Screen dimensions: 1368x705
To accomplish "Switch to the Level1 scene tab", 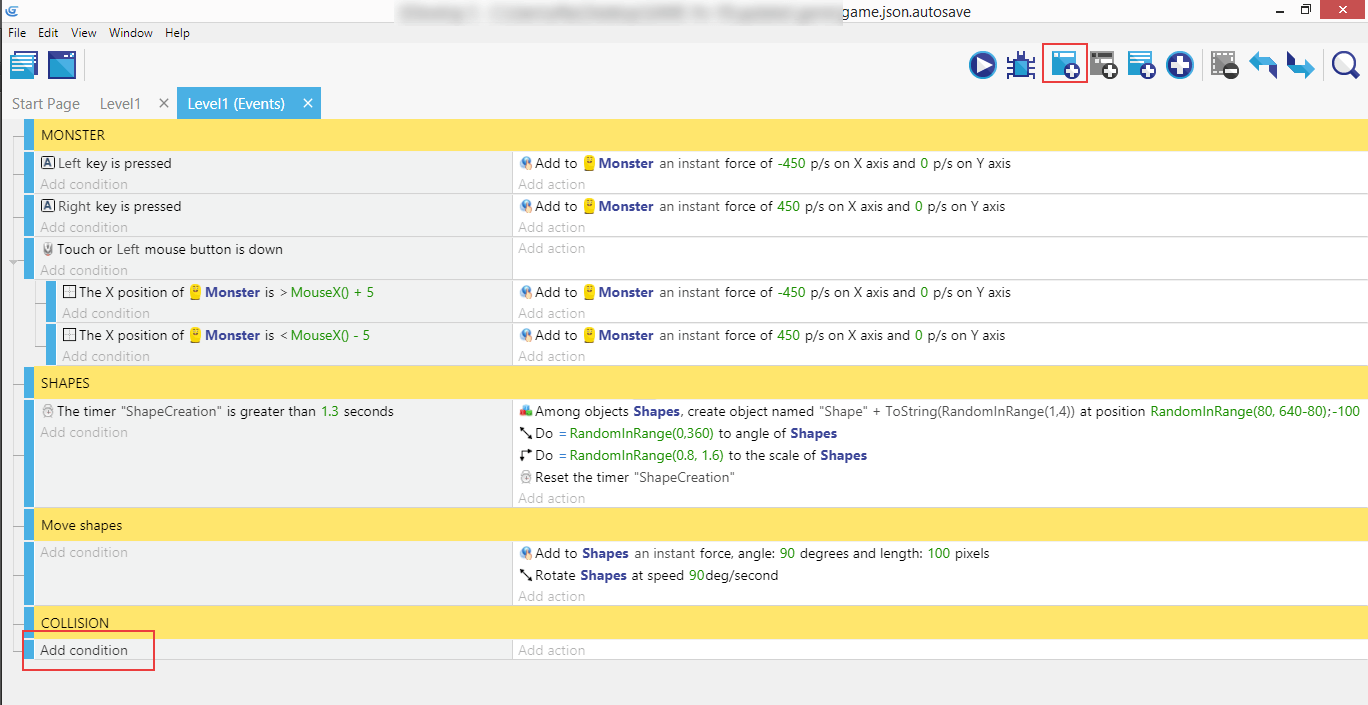I will pos(120,104).
